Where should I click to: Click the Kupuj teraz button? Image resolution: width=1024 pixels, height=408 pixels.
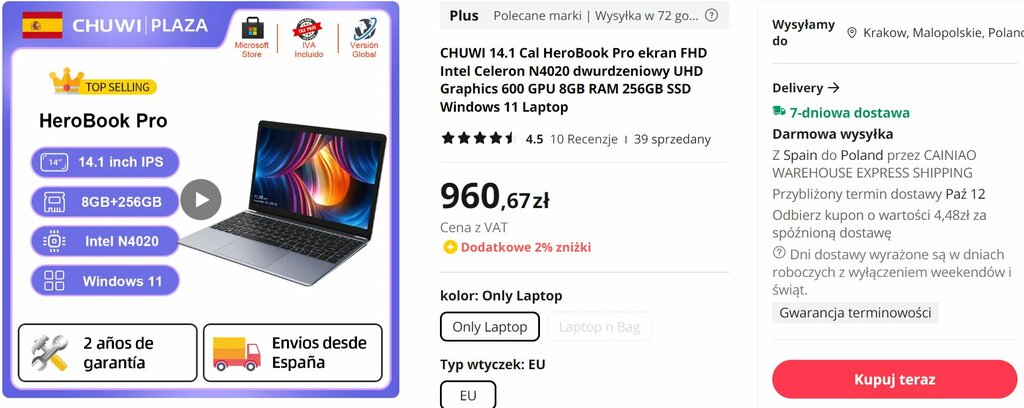(x=895, y=379)
